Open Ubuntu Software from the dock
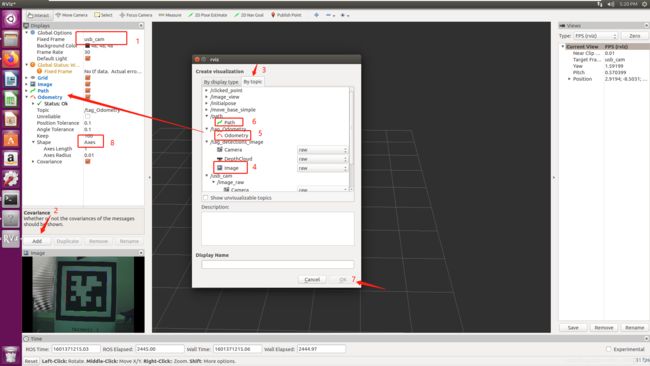Screen dimensions: 650x366 pyautogui.click(x=11, y=139)
